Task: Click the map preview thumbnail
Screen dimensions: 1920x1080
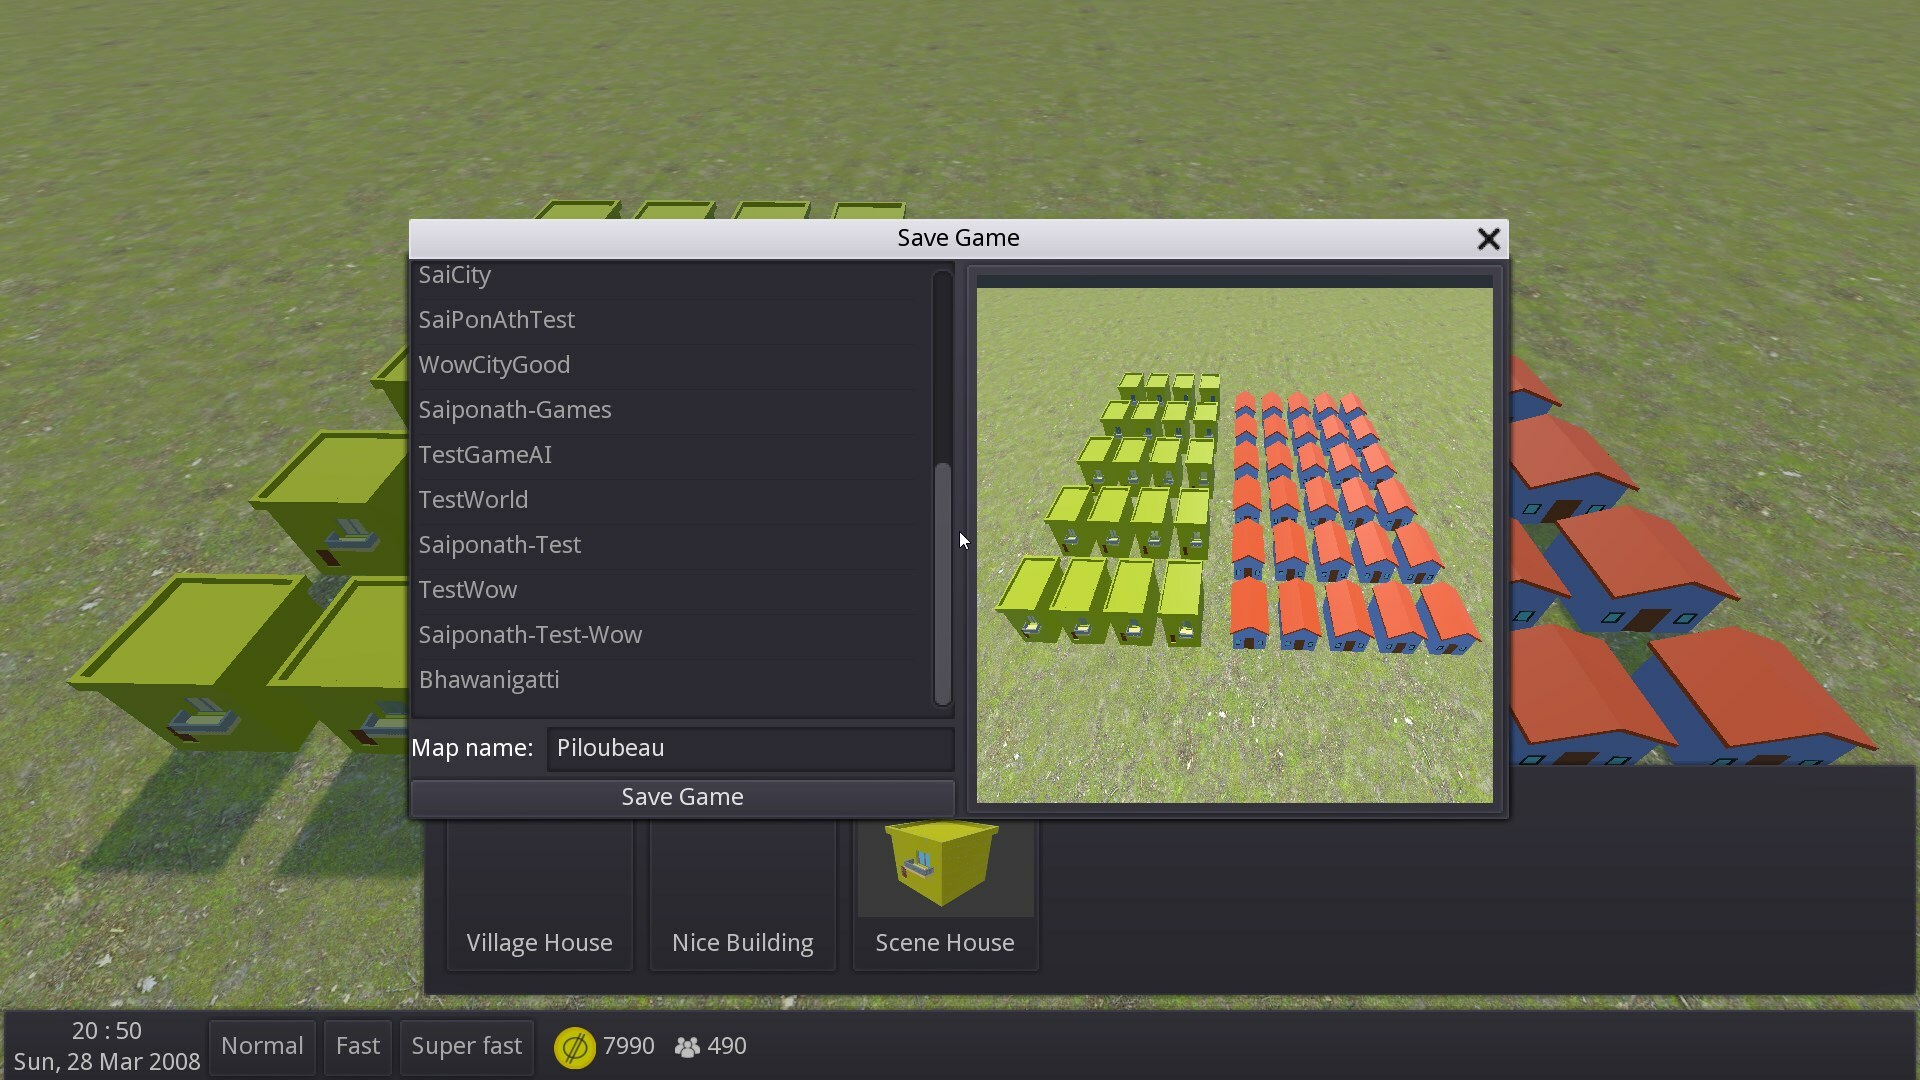Action: [1234, 545]
